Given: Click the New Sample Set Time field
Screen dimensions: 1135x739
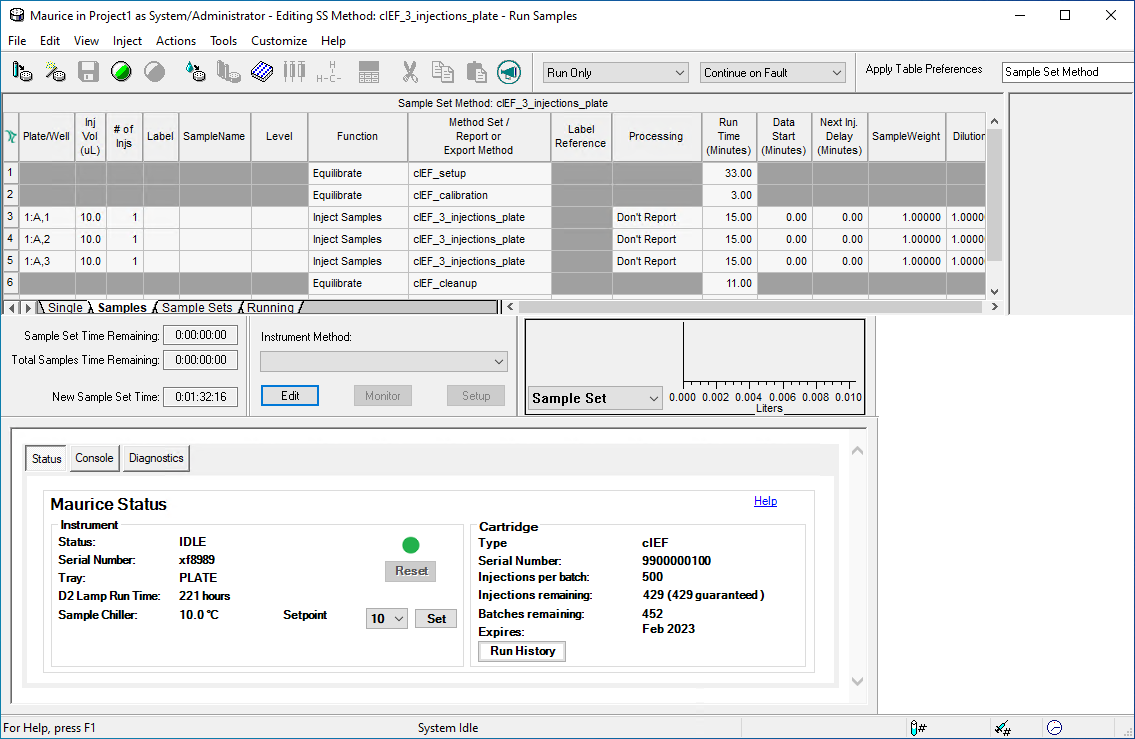Looking at the screenshot, I should pyautogui.click(x=201, y=397).
